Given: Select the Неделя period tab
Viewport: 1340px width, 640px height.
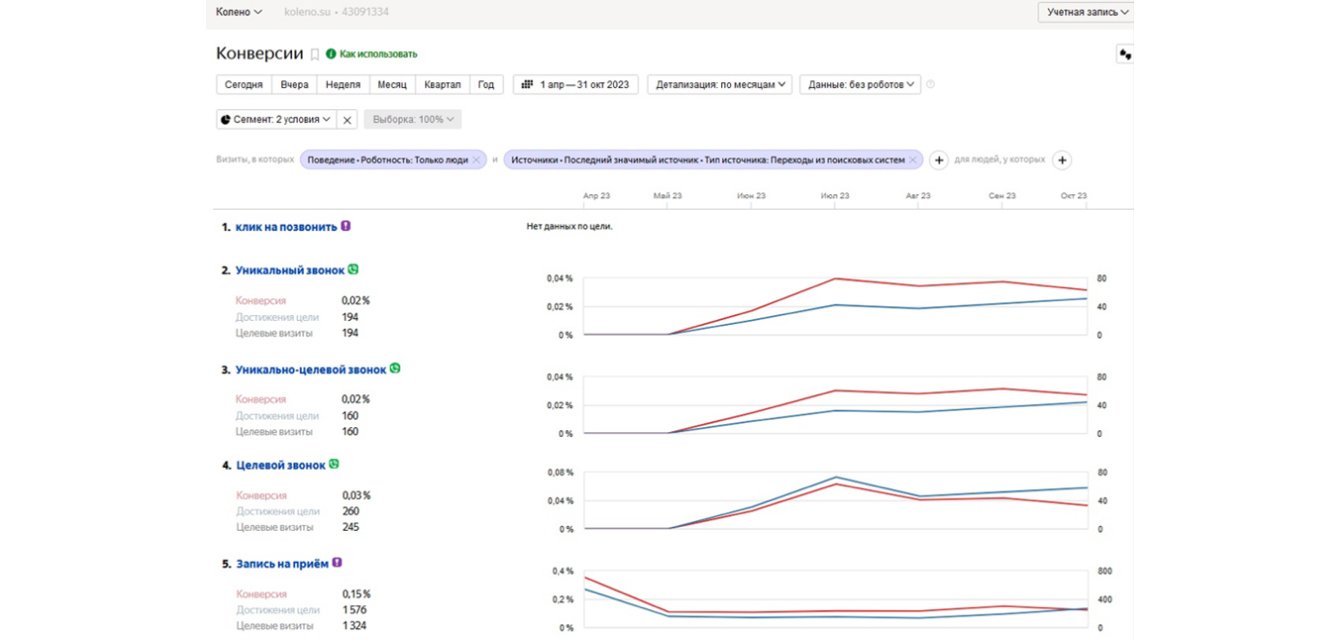Looking at the screenshot, I should (343, 85).
